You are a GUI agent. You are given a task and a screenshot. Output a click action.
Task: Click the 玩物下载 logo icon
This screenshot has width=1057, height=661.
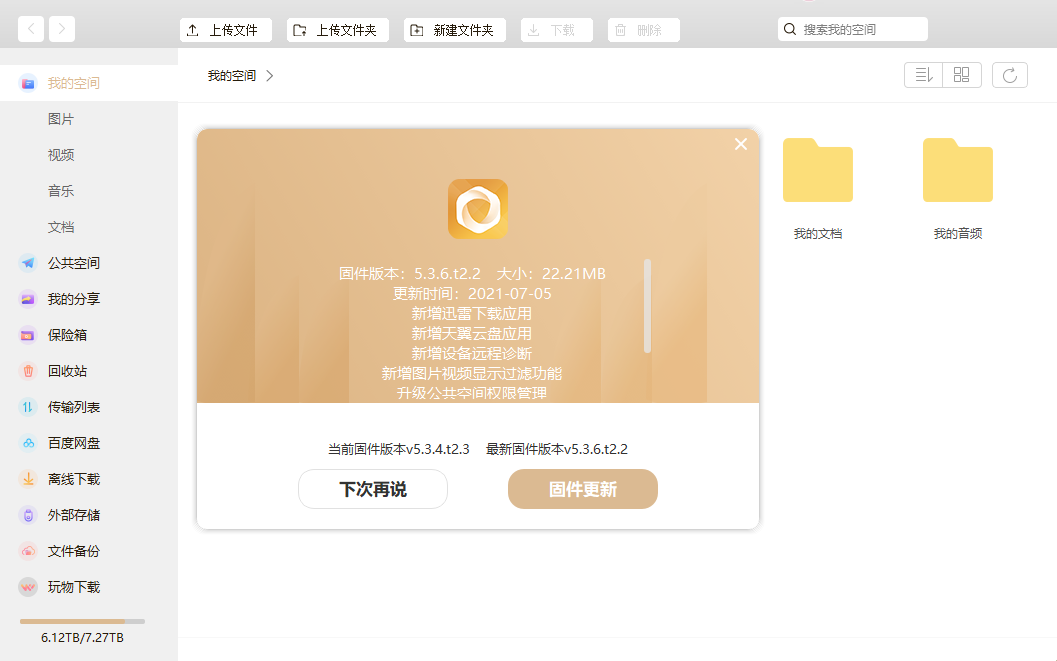[x=28, y=588]
